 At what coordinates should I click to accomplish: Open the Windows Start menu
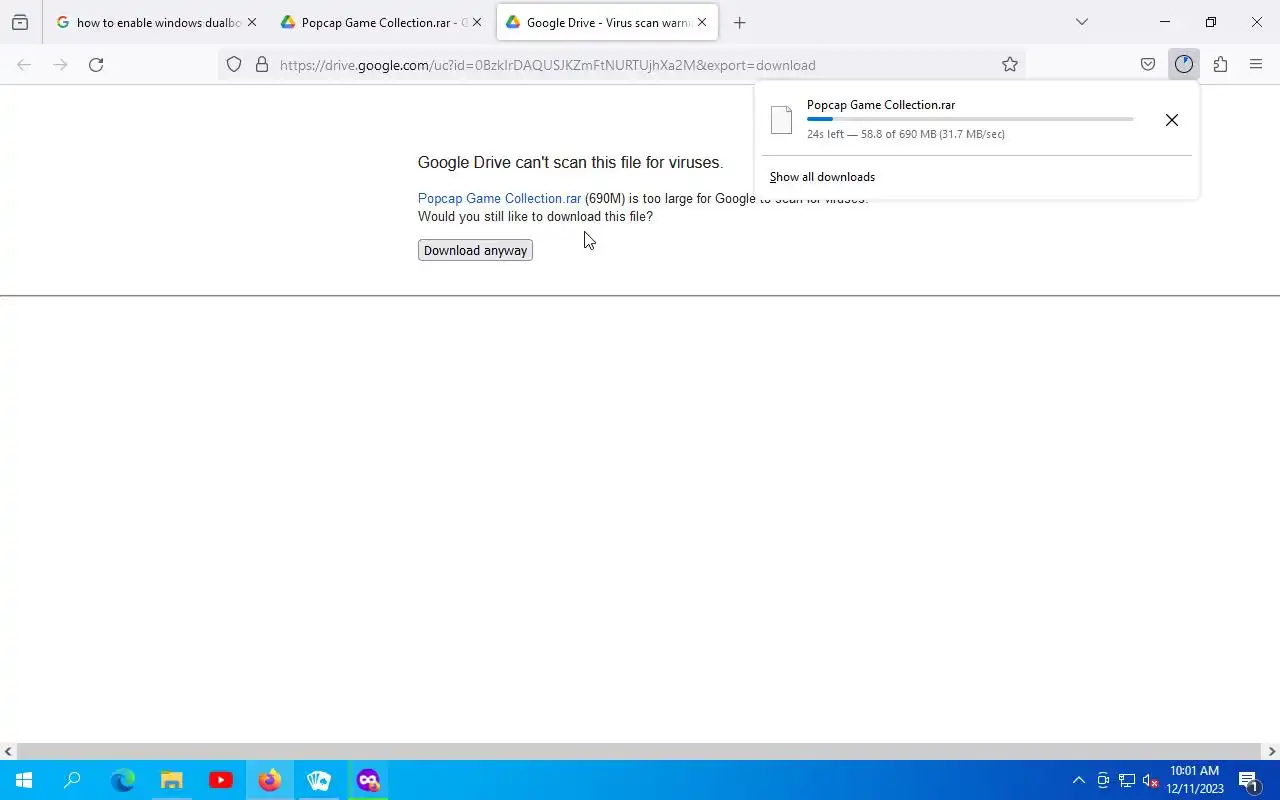tap(24, 780)
